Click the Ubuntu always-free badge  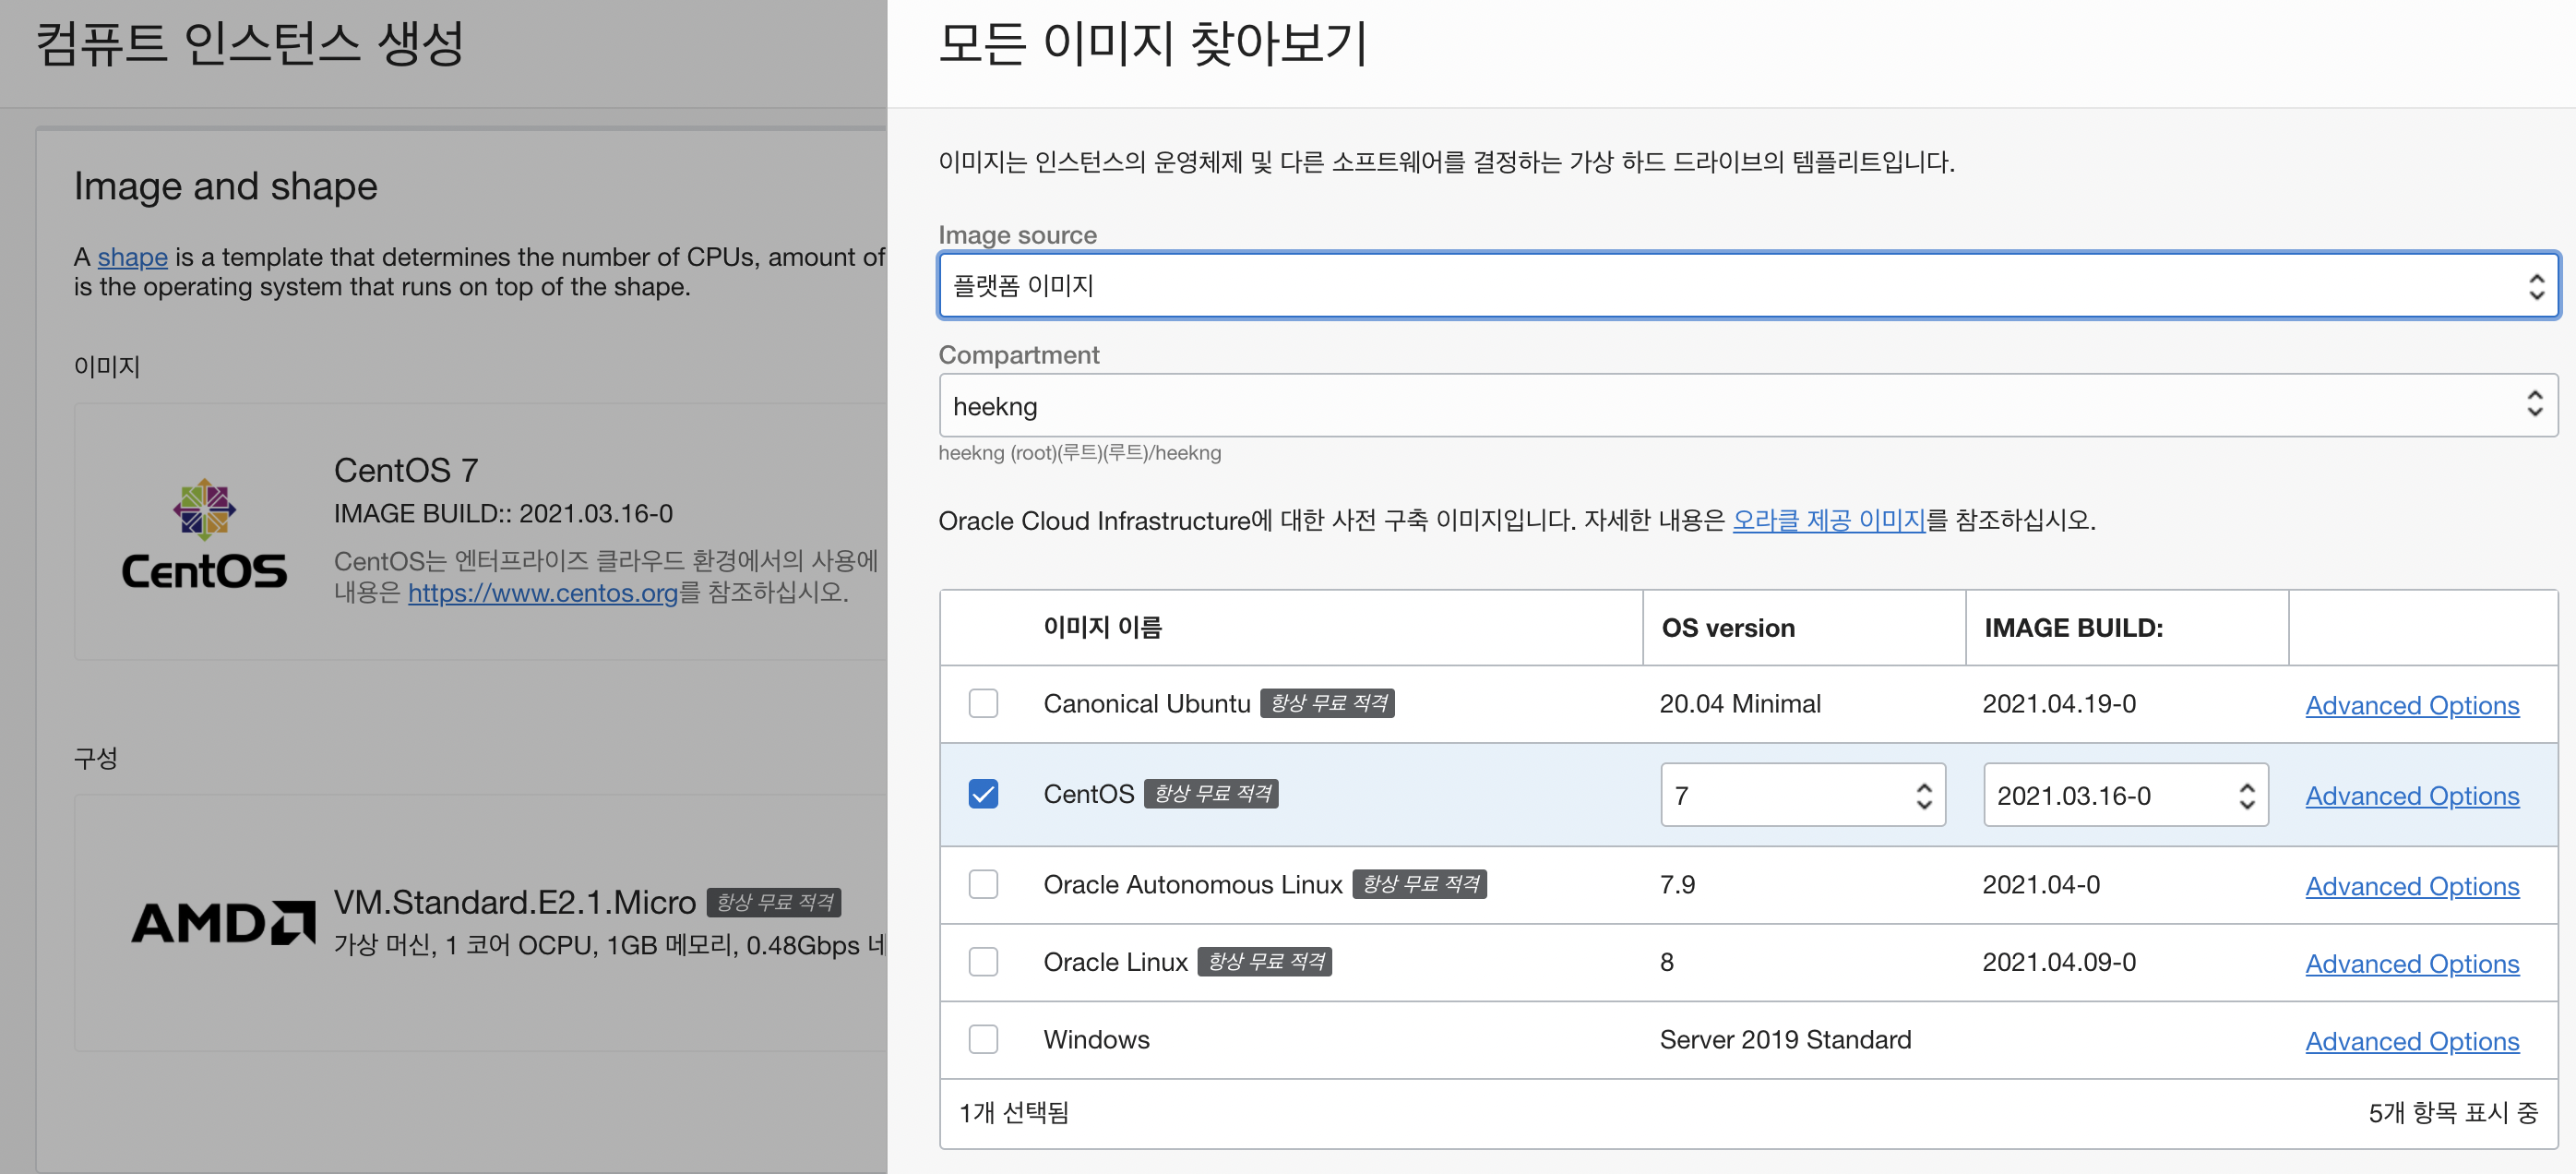point(1327,703)
